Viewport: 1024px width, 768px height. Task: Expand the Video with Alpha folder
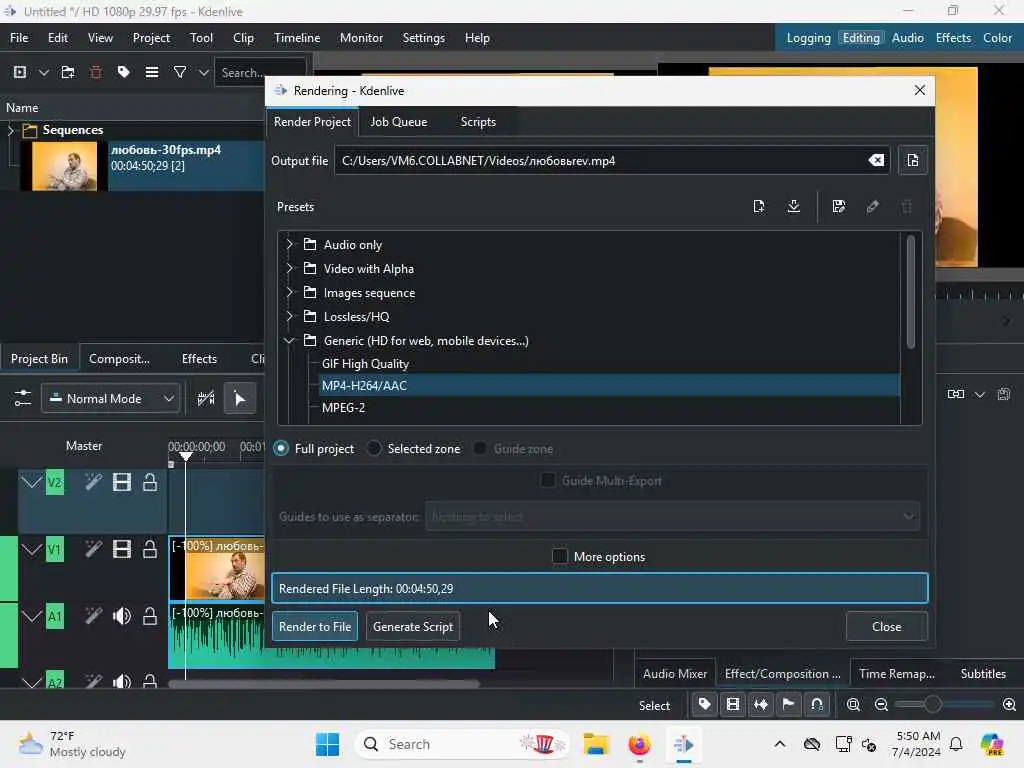click(x=289, y=268)
